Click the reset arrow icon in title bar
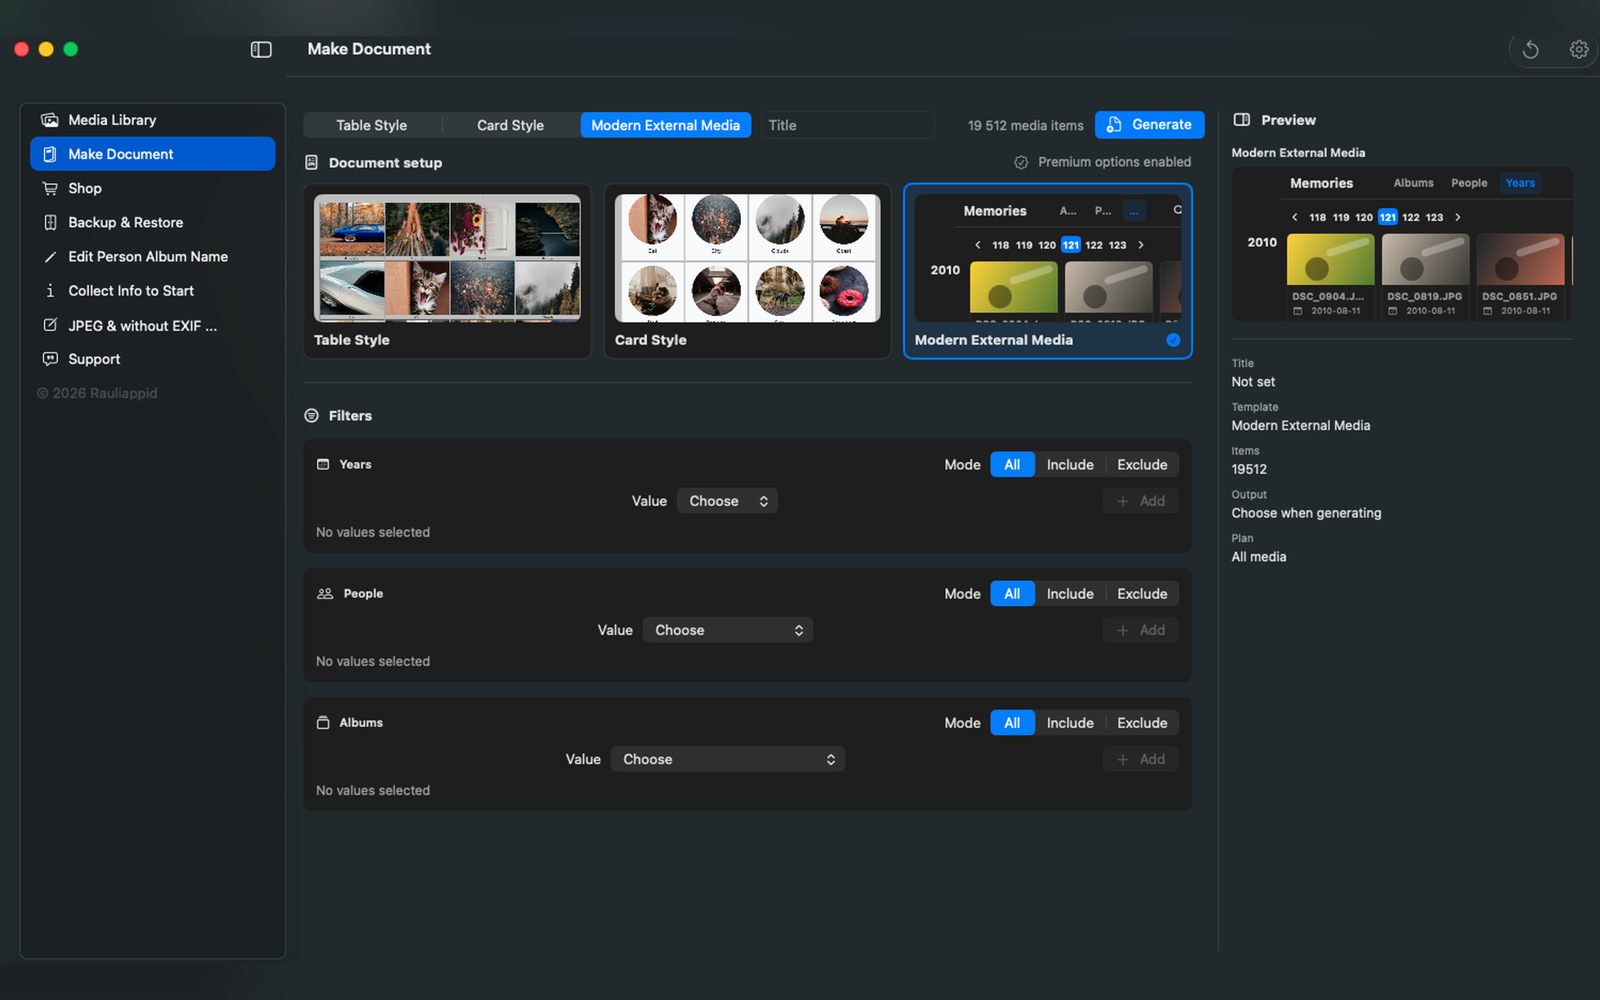Screen dimensions: 1600x1000 [1530, 49]
